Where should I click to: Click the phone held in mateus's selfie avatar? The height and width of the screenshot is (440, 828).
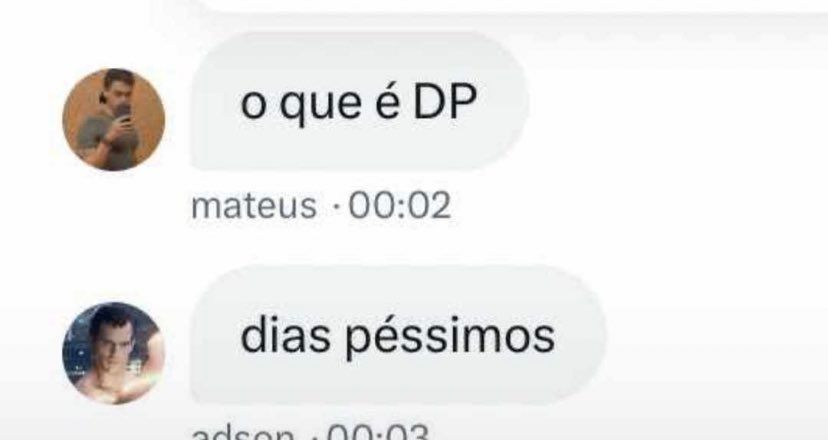tap(123, 112)
